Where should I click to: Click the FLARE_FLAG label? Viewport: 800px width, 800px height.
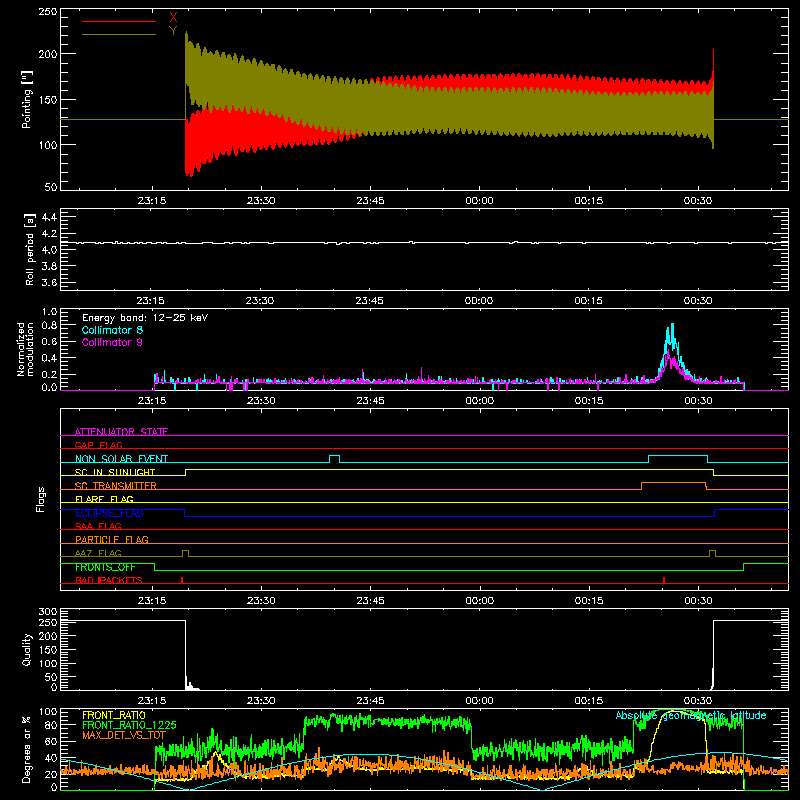(x=104, y=499)
